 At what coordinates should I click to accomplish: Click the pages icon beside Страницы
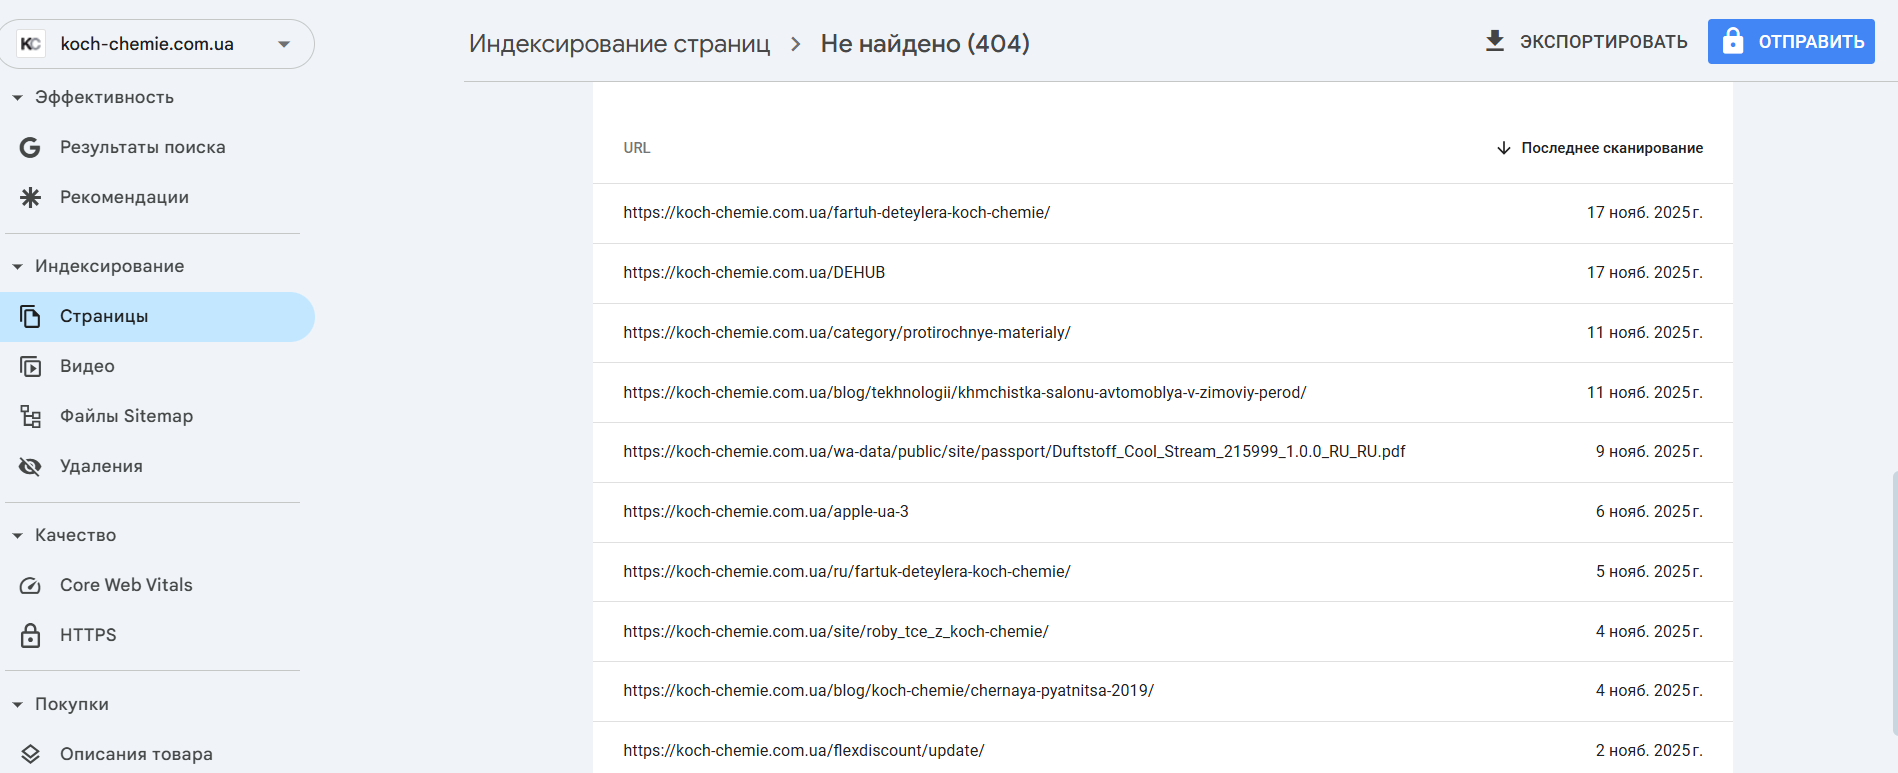pyautogui.click(x=31, y=316)
